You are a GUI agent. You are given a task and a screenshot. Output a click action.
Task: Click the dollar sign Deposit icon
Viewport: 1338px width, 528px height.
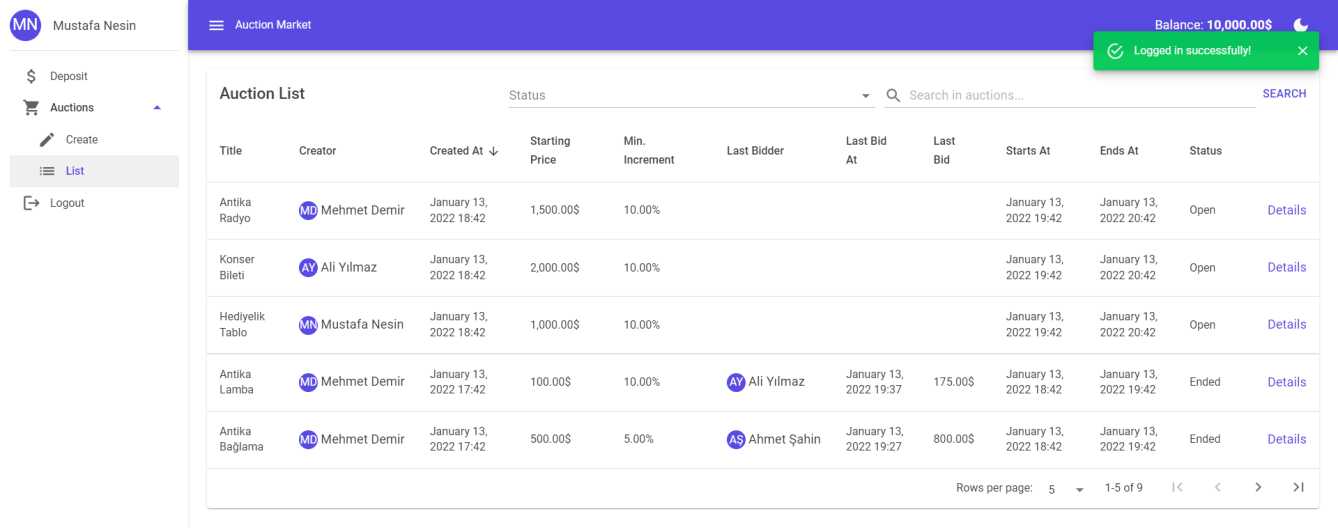click(x=31, y=76)
